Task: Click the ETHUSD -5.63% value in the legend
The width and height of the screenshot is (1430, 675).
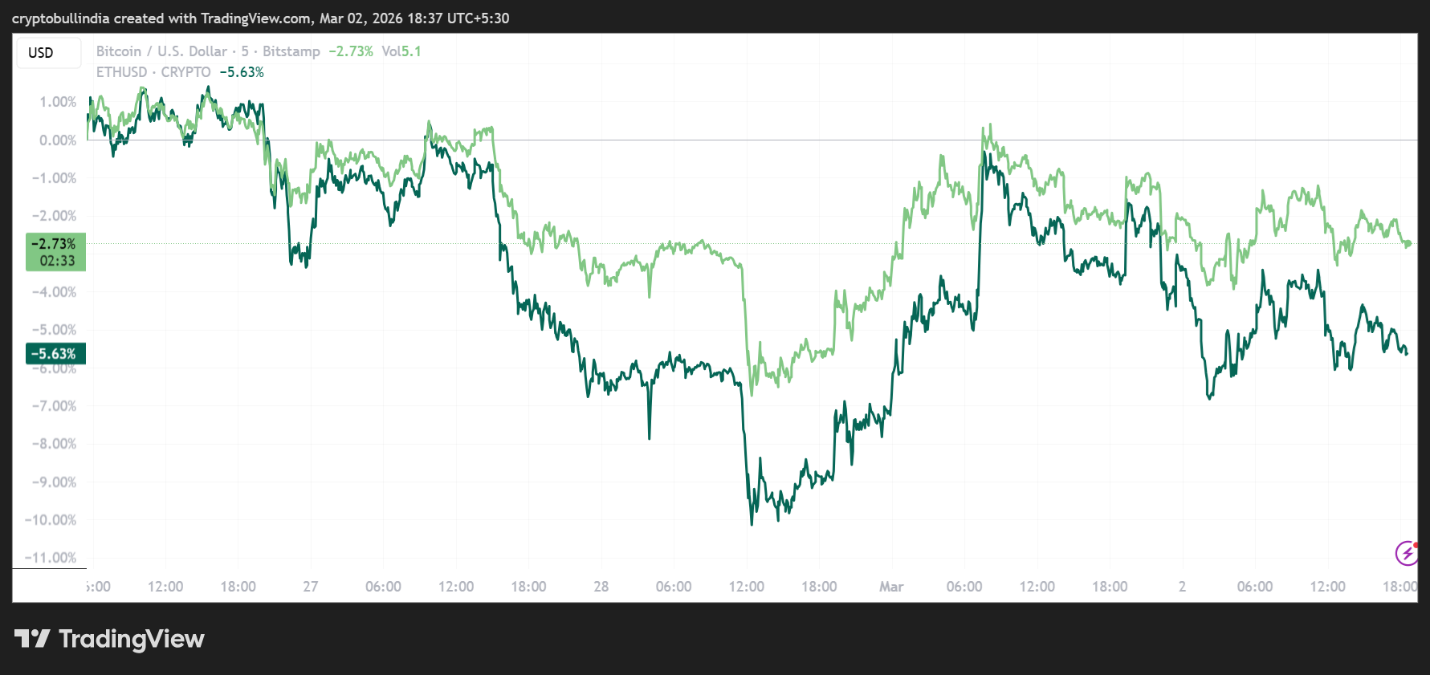Action: pos(241,72)
